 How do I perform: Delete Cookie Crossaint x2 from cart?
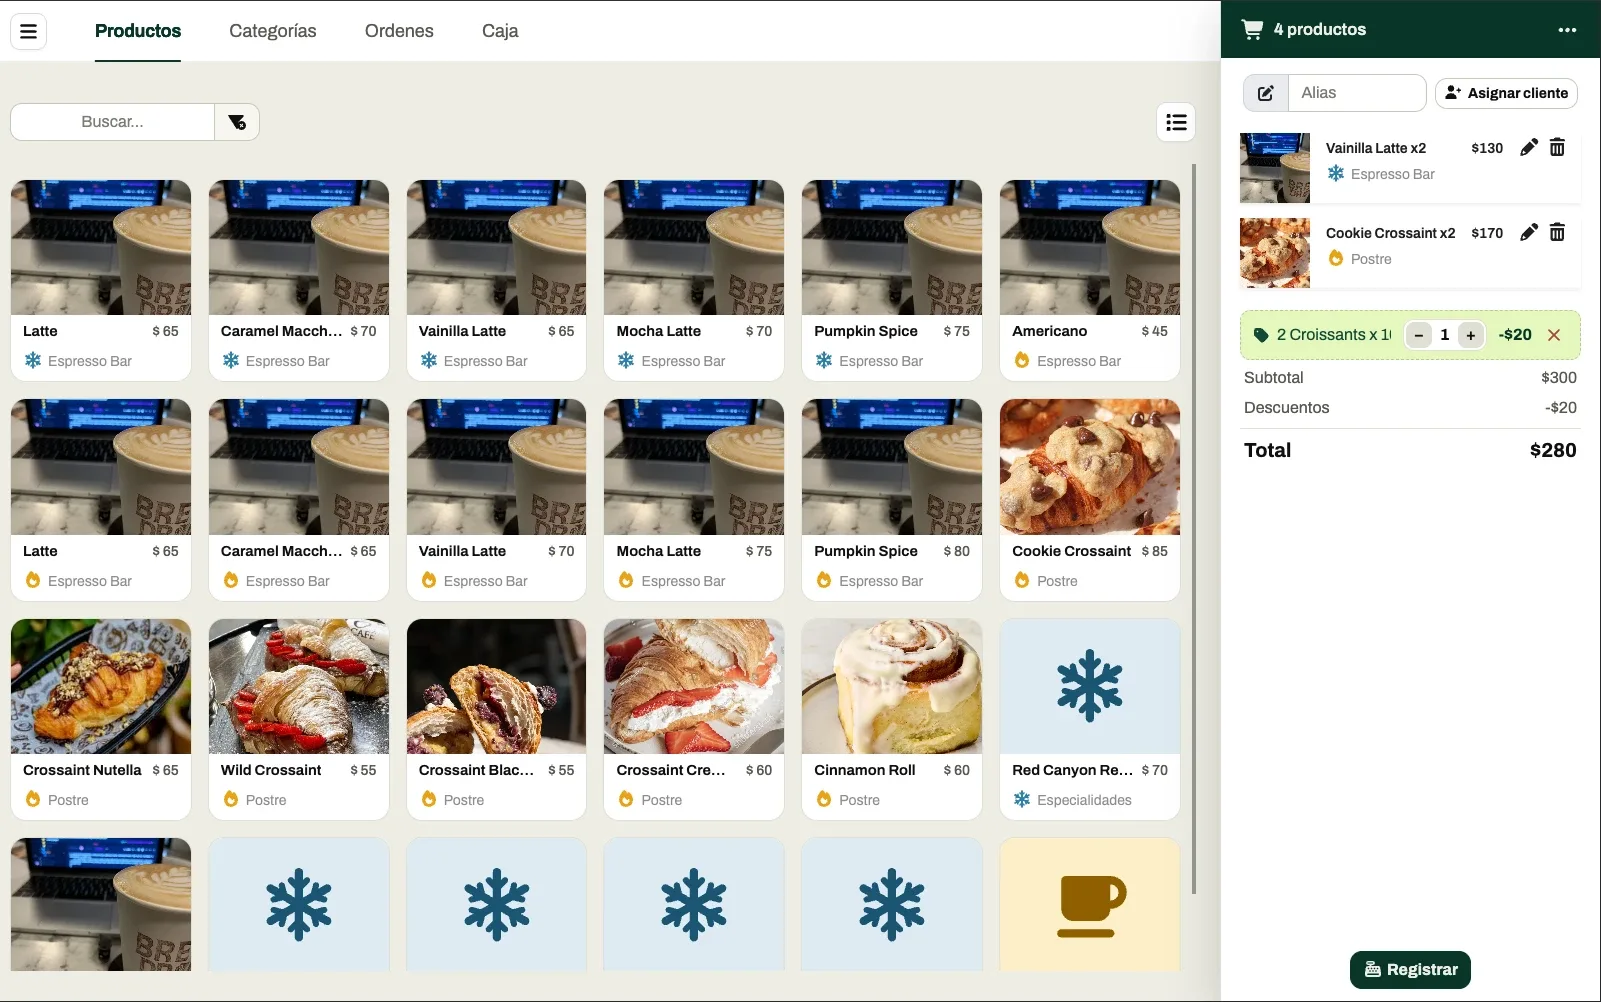point(1557,233)
